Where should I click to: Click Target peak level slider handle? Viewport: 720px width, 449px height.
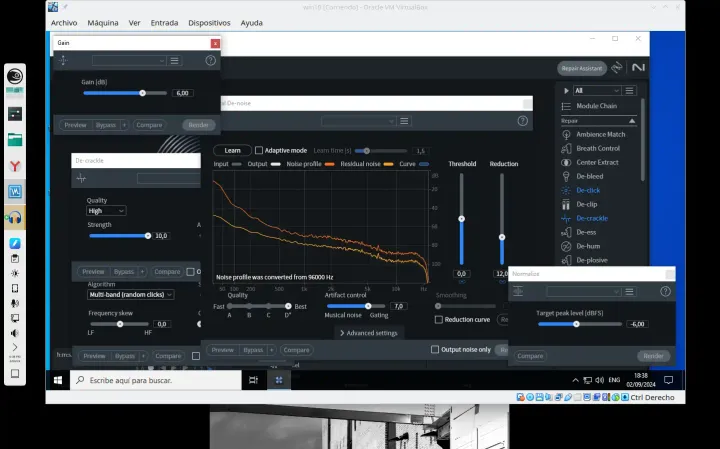point(576,324)
